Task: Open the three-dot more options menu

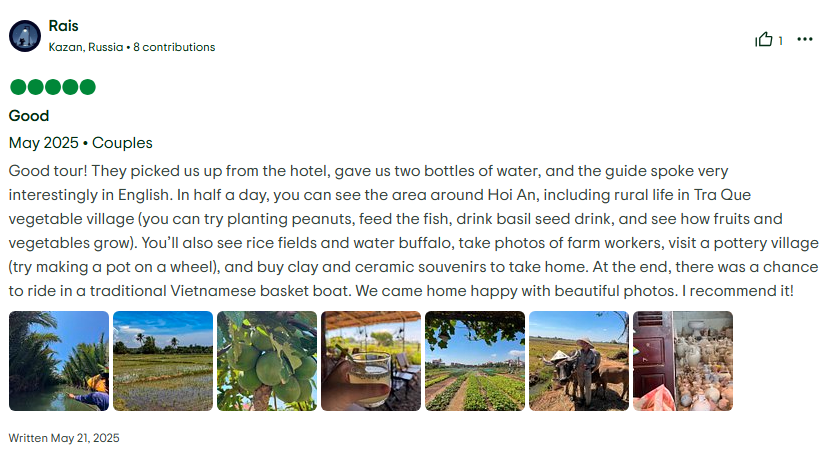Action: pos(805,40)
